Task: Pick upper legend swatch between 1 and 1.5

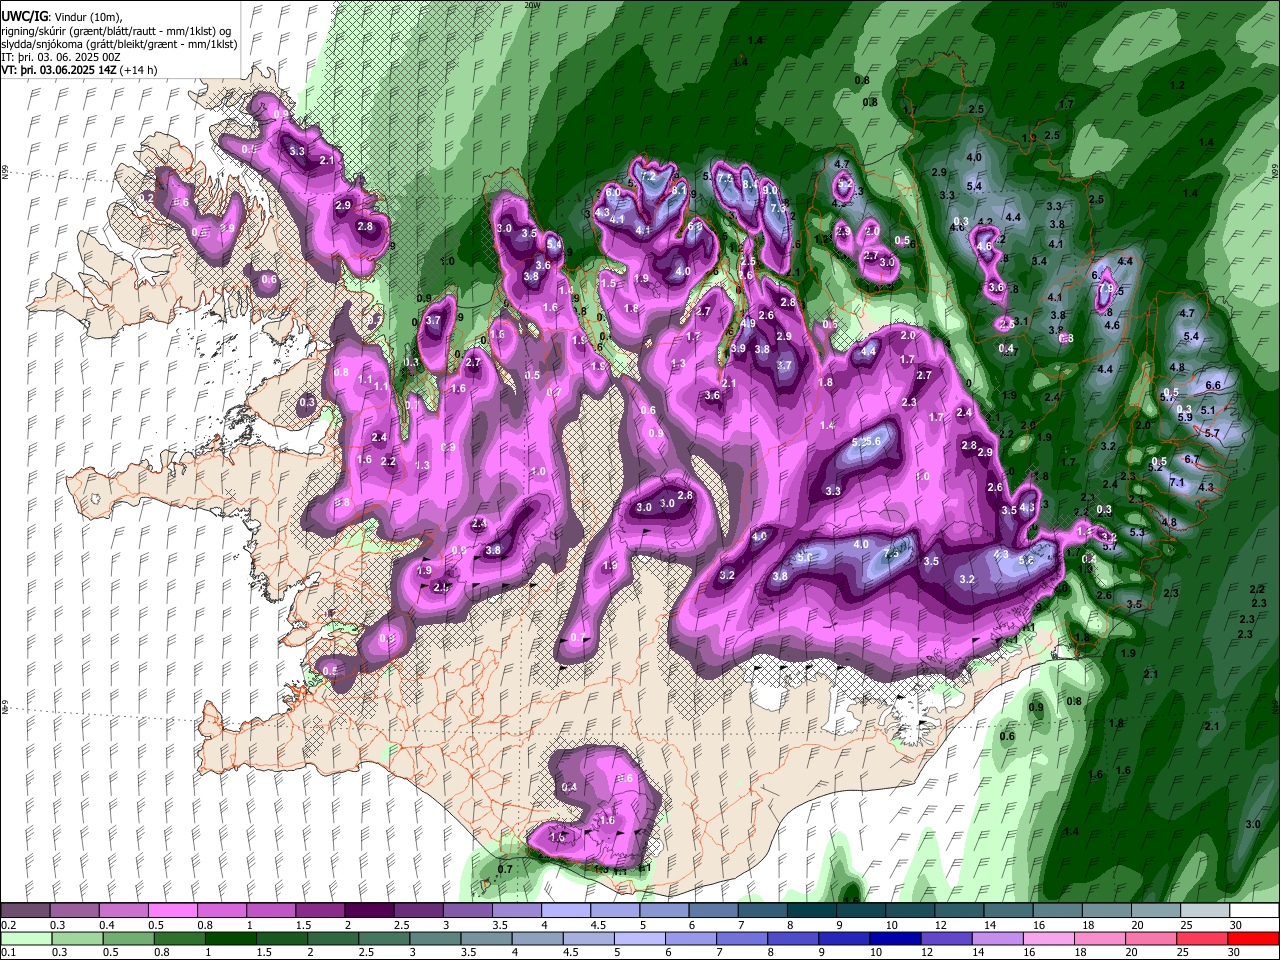Action: tap(270, 911)
